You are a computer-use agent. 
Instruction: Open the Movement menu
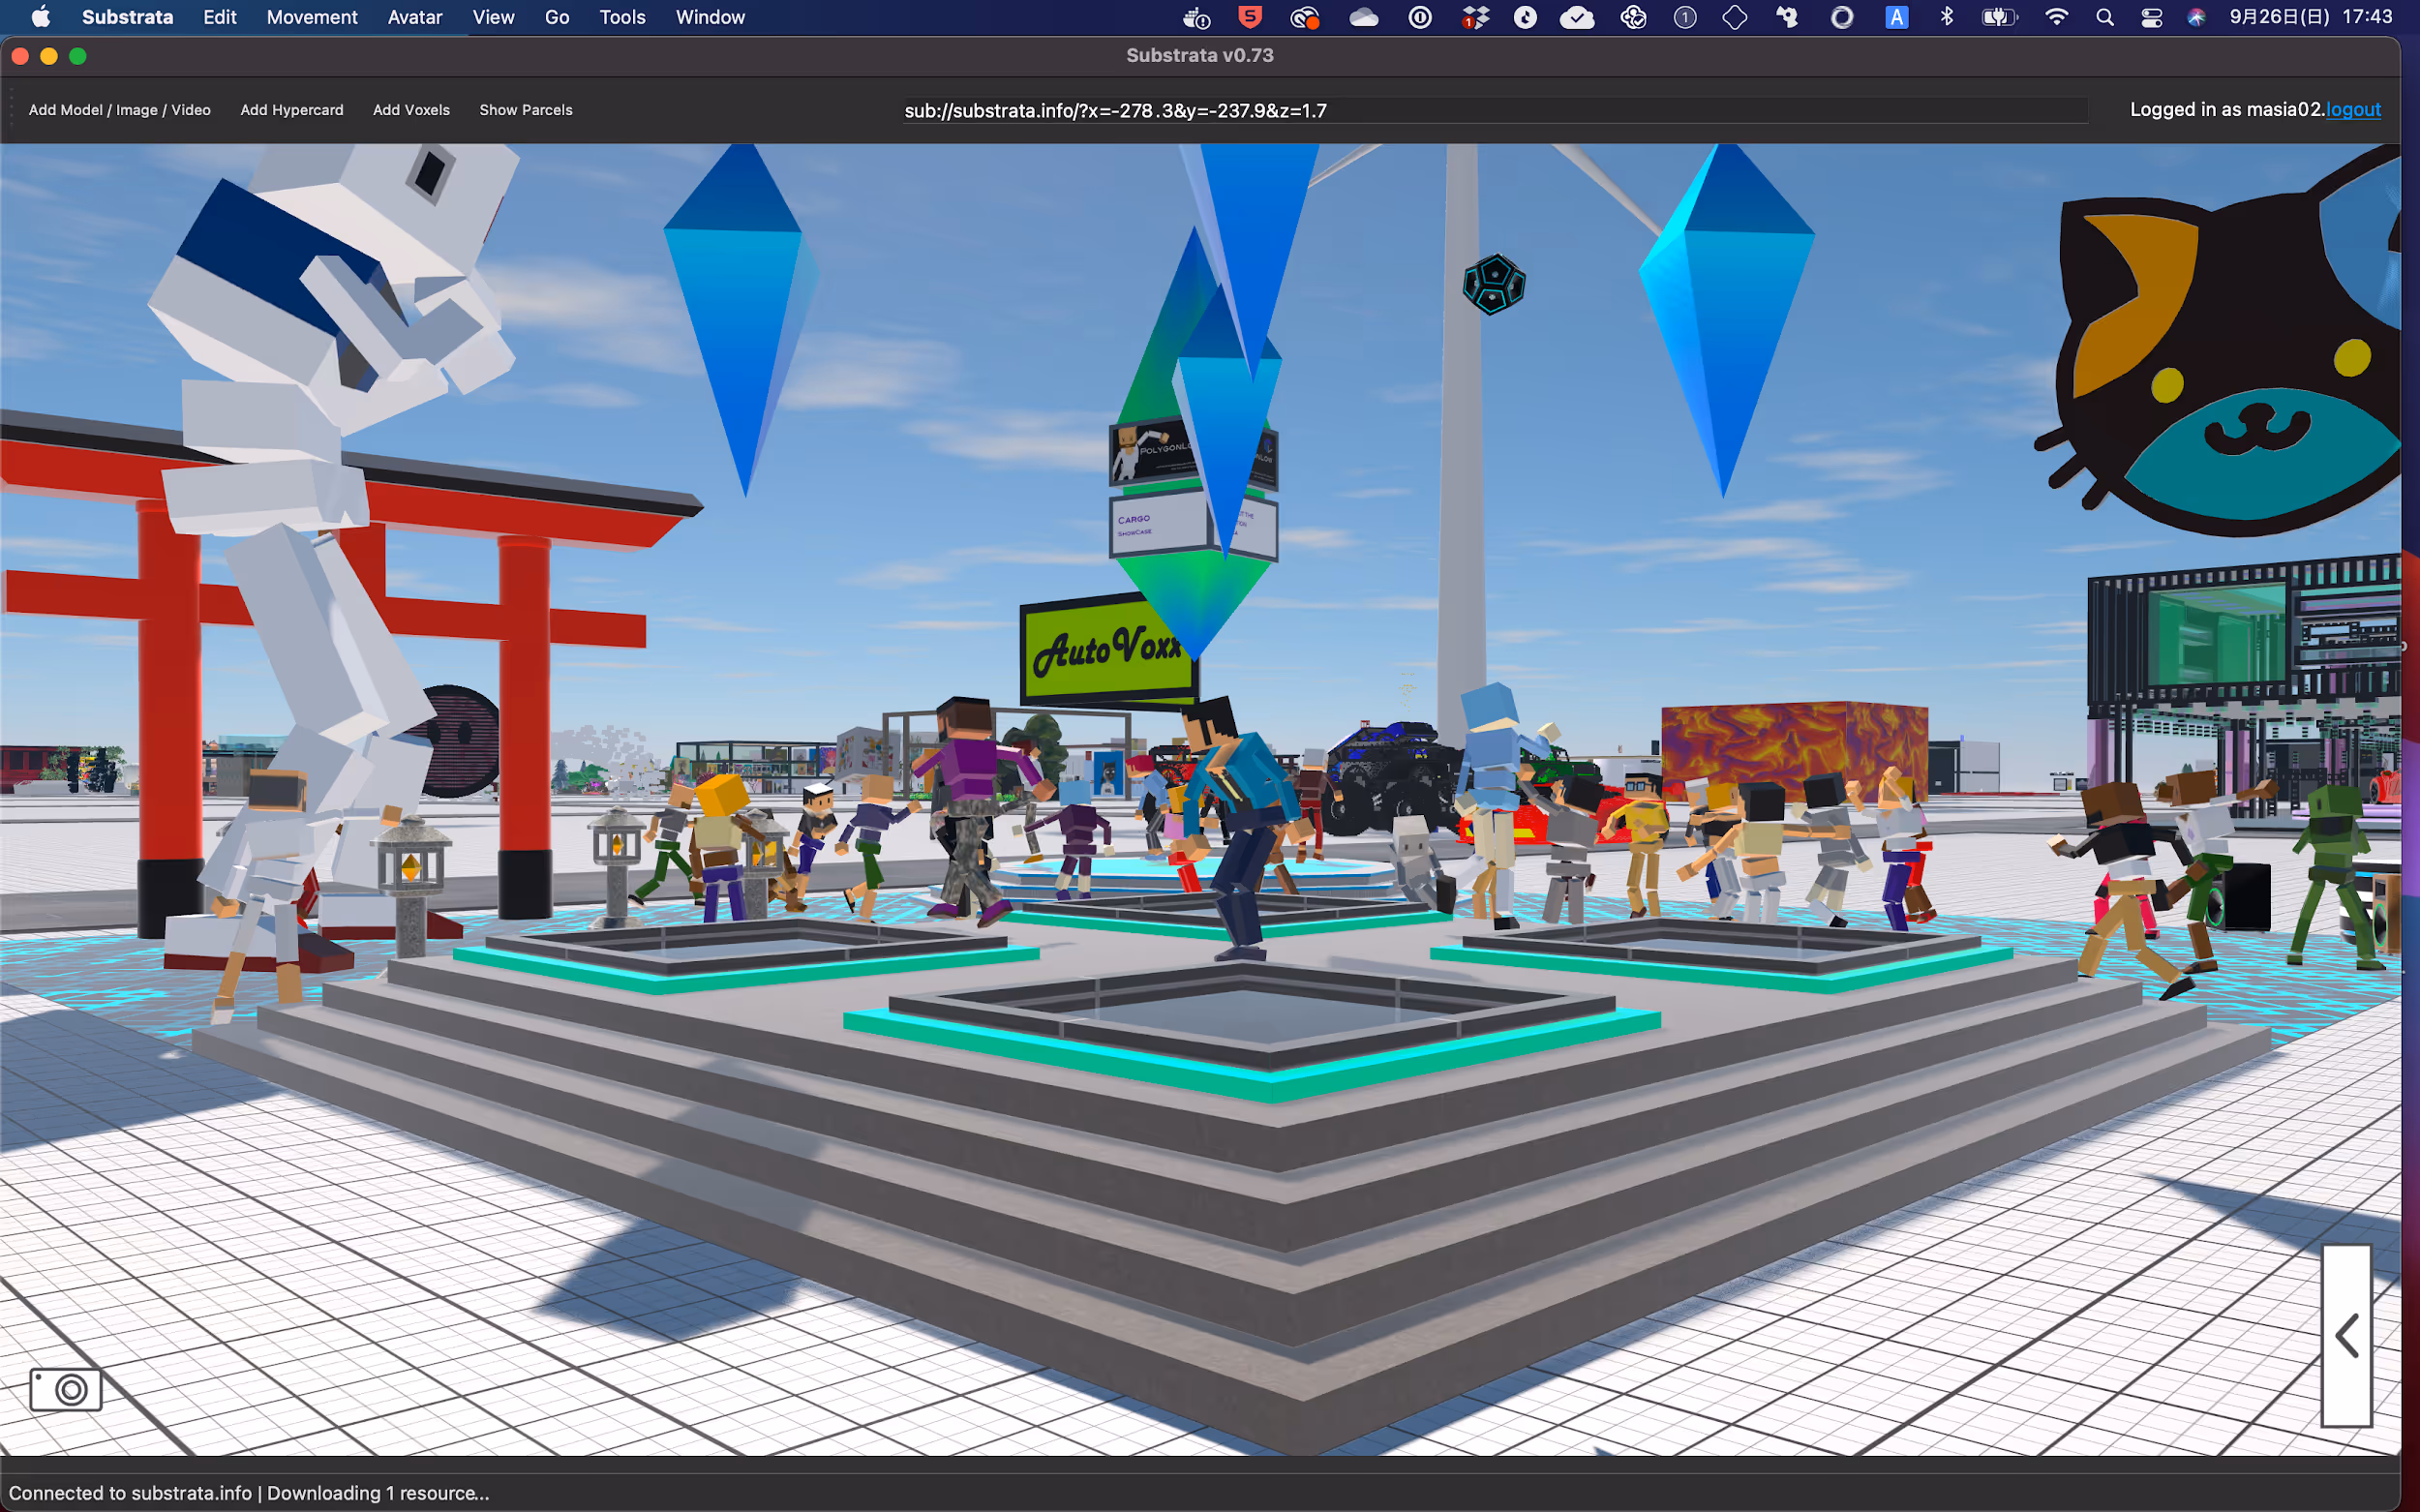pos(311,17)
